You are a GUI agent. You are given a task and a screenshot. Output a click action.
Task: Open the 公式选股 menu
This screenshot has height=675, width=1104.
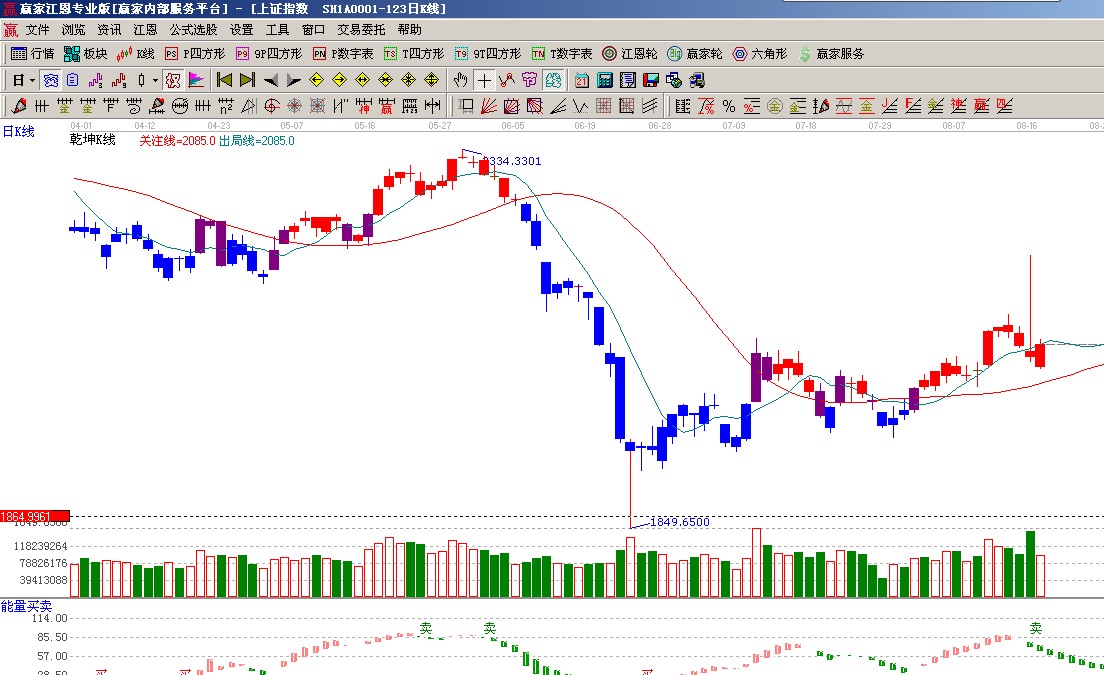pyautogui.click(x=192, y=30)
